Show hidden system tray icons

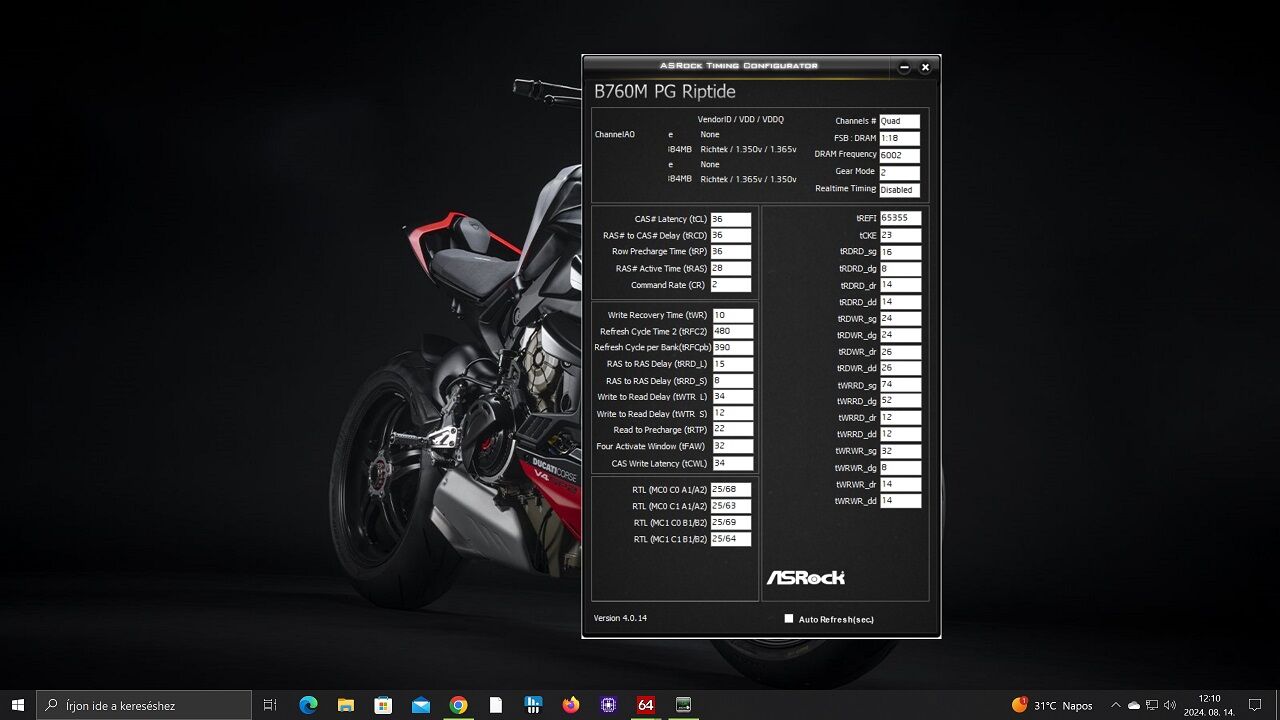pyautogui.click(x=1116, y=705)
